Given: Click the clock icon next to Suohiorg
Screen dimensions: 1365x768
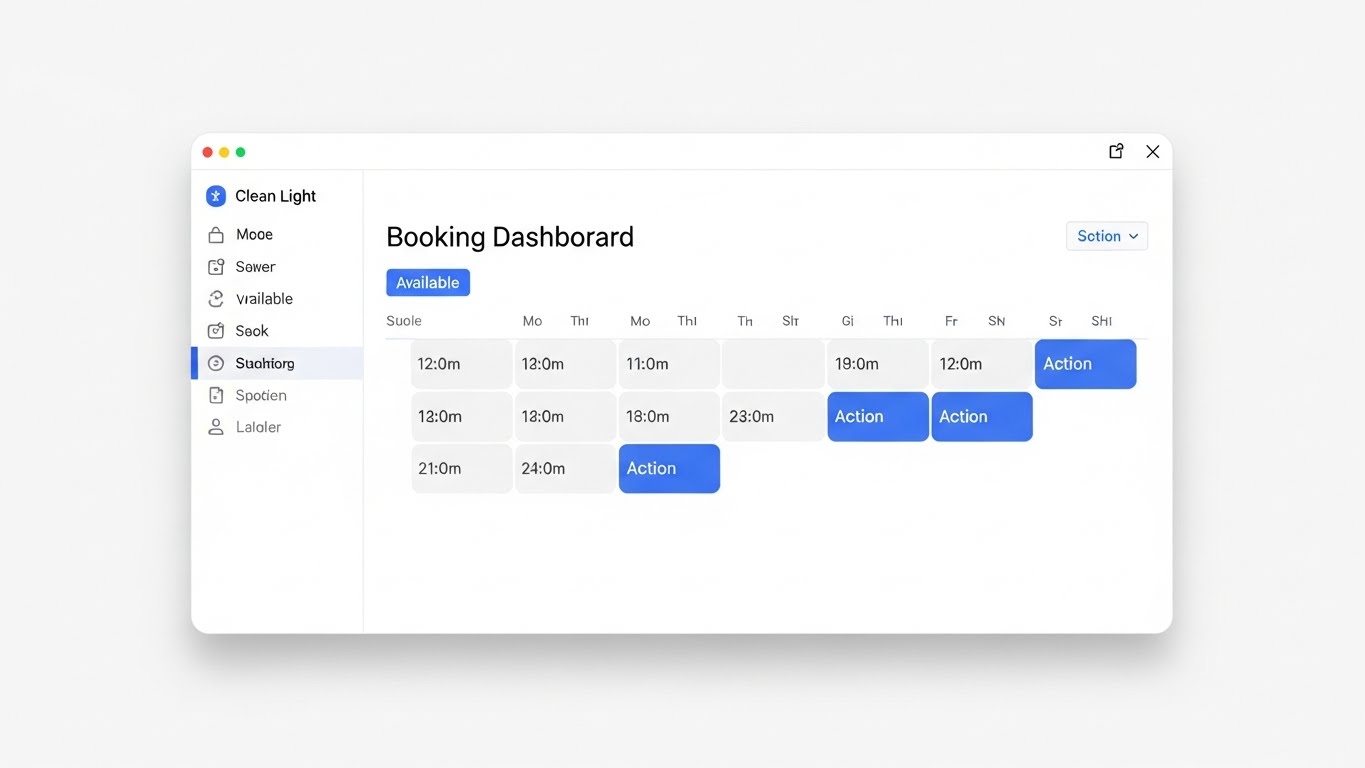Looking at the screenshot, I should 215,363.
